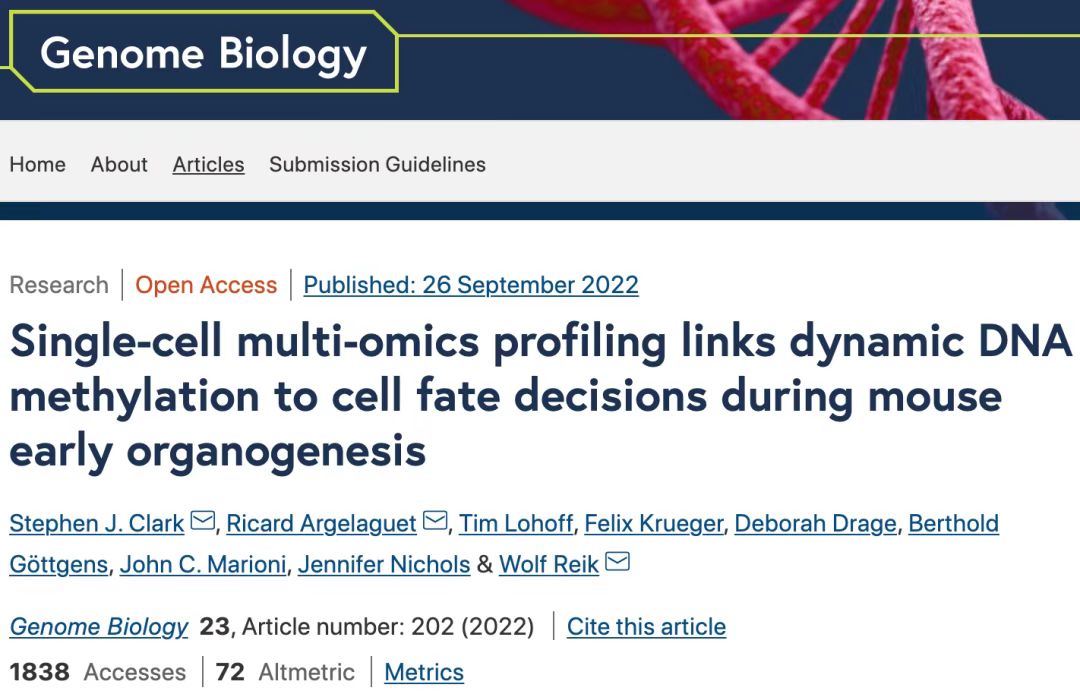
Task: Open the Metrics link
Action: (424, 672)
